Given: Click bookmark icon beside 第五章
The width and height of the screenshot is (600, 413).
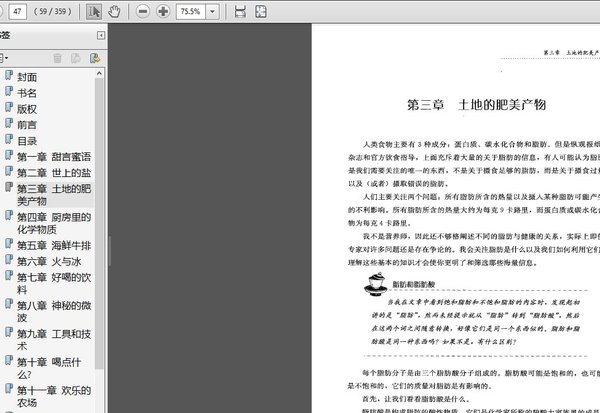Looking at the screenshot, I should tap(8, 243).
